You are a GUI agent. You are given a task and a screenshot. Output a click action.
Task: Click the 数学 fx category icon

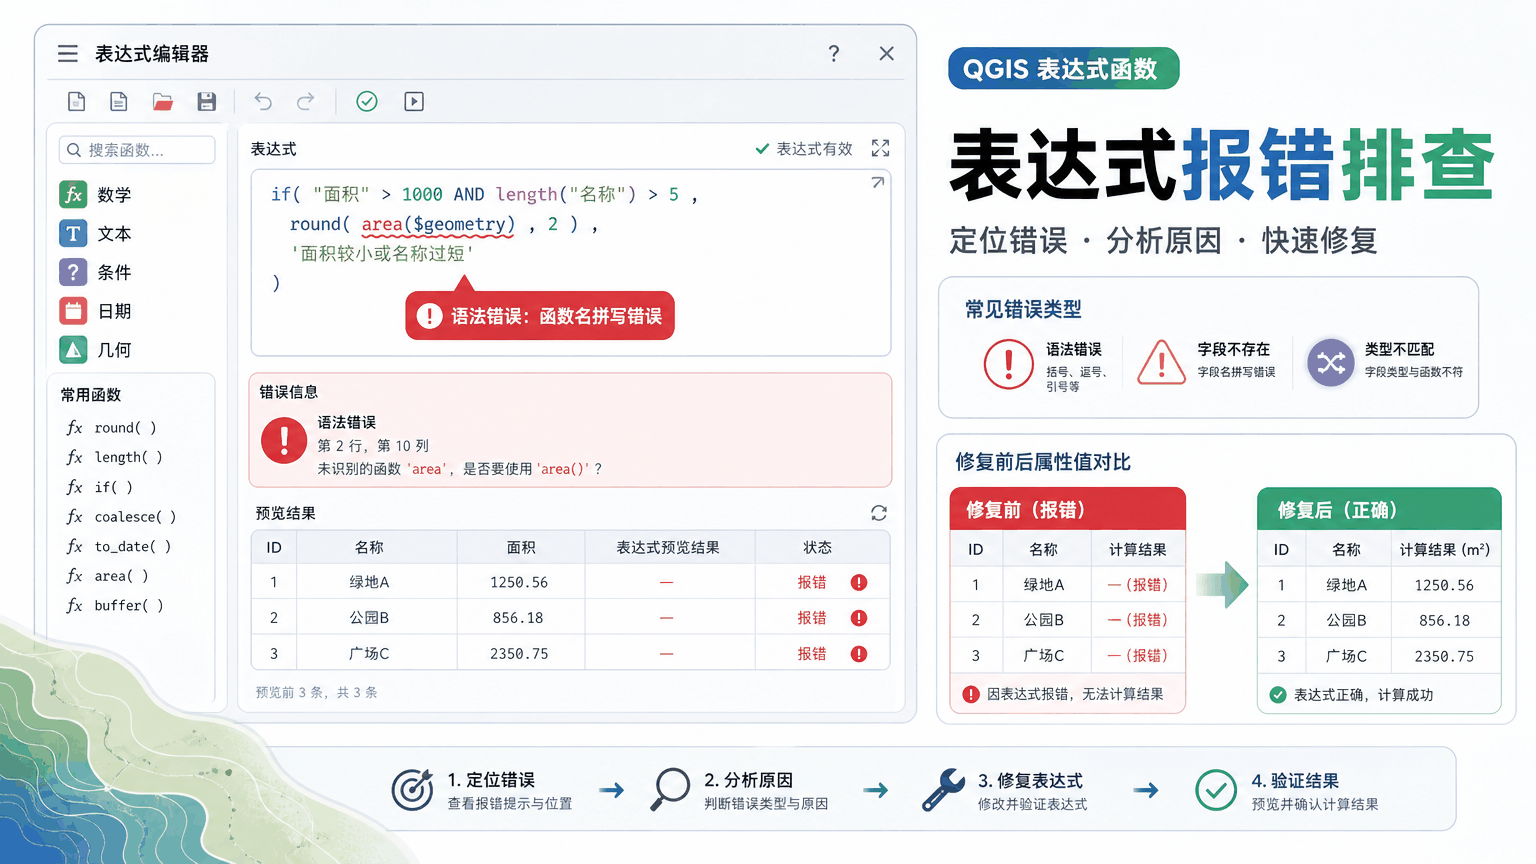[73, 194]
